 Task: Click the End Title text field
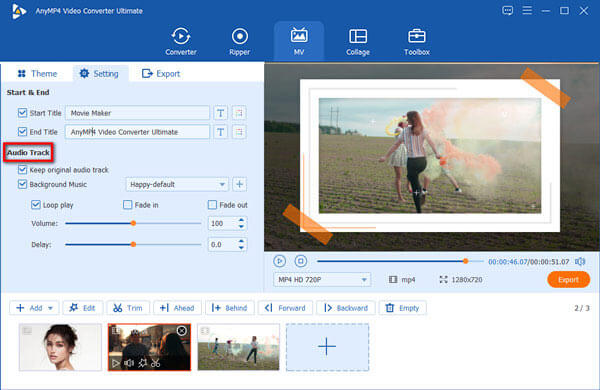click(x=137, y=132)
